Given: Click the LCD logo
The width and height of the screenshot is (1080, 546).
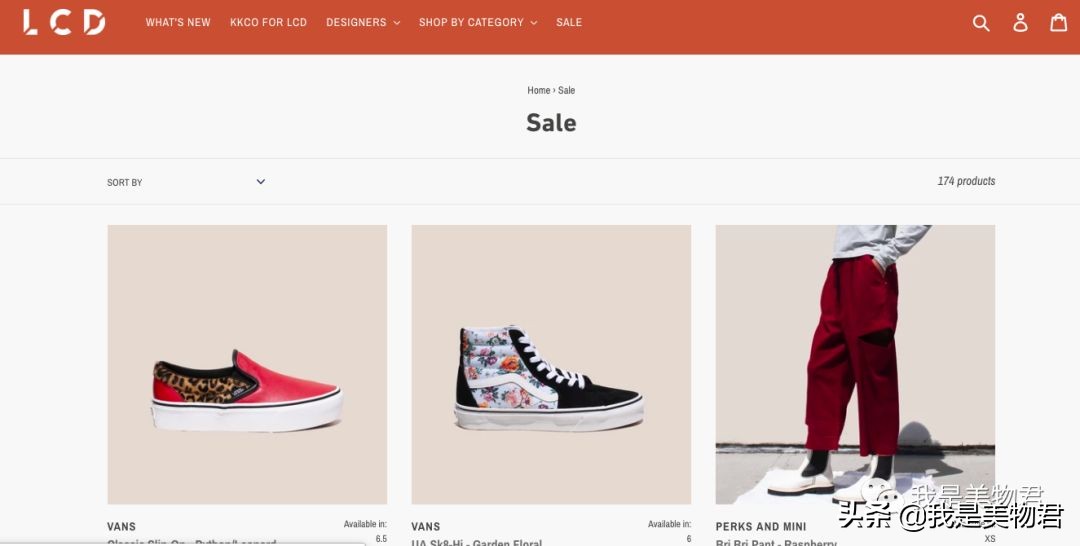Looking at the screenshot, I should [x=64, y=22].
